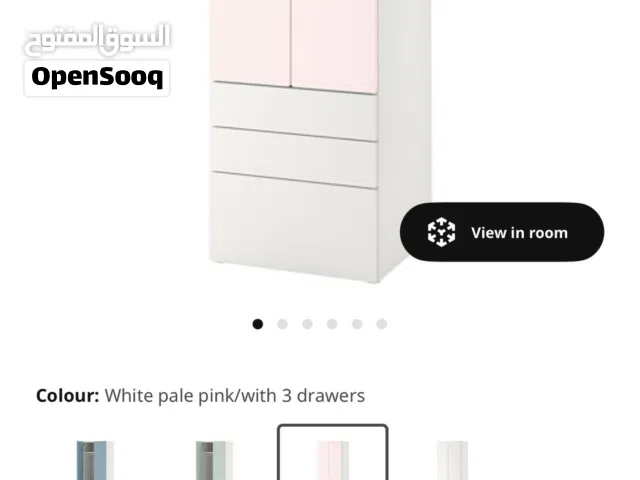This screenshot has width=640, height=480.
Task: Select the first active carousel dot
Action: pyautogui.click(x=258, y=324)
